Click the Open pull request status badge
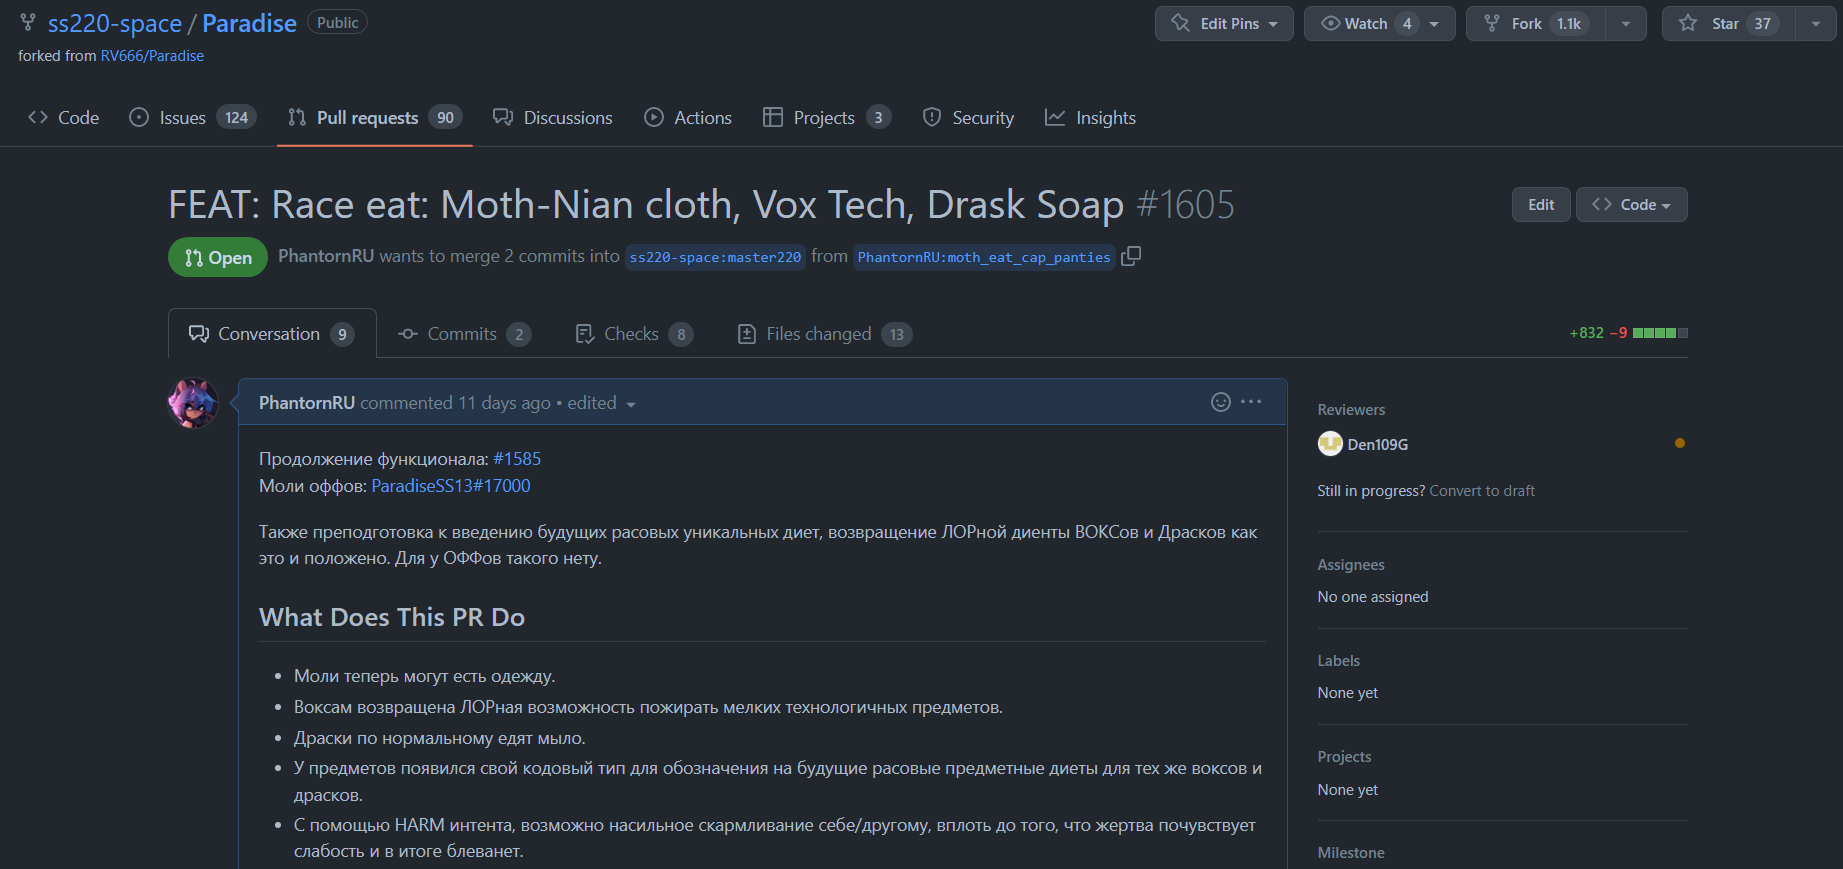1843x869 pixels. (x=218, y=257)
